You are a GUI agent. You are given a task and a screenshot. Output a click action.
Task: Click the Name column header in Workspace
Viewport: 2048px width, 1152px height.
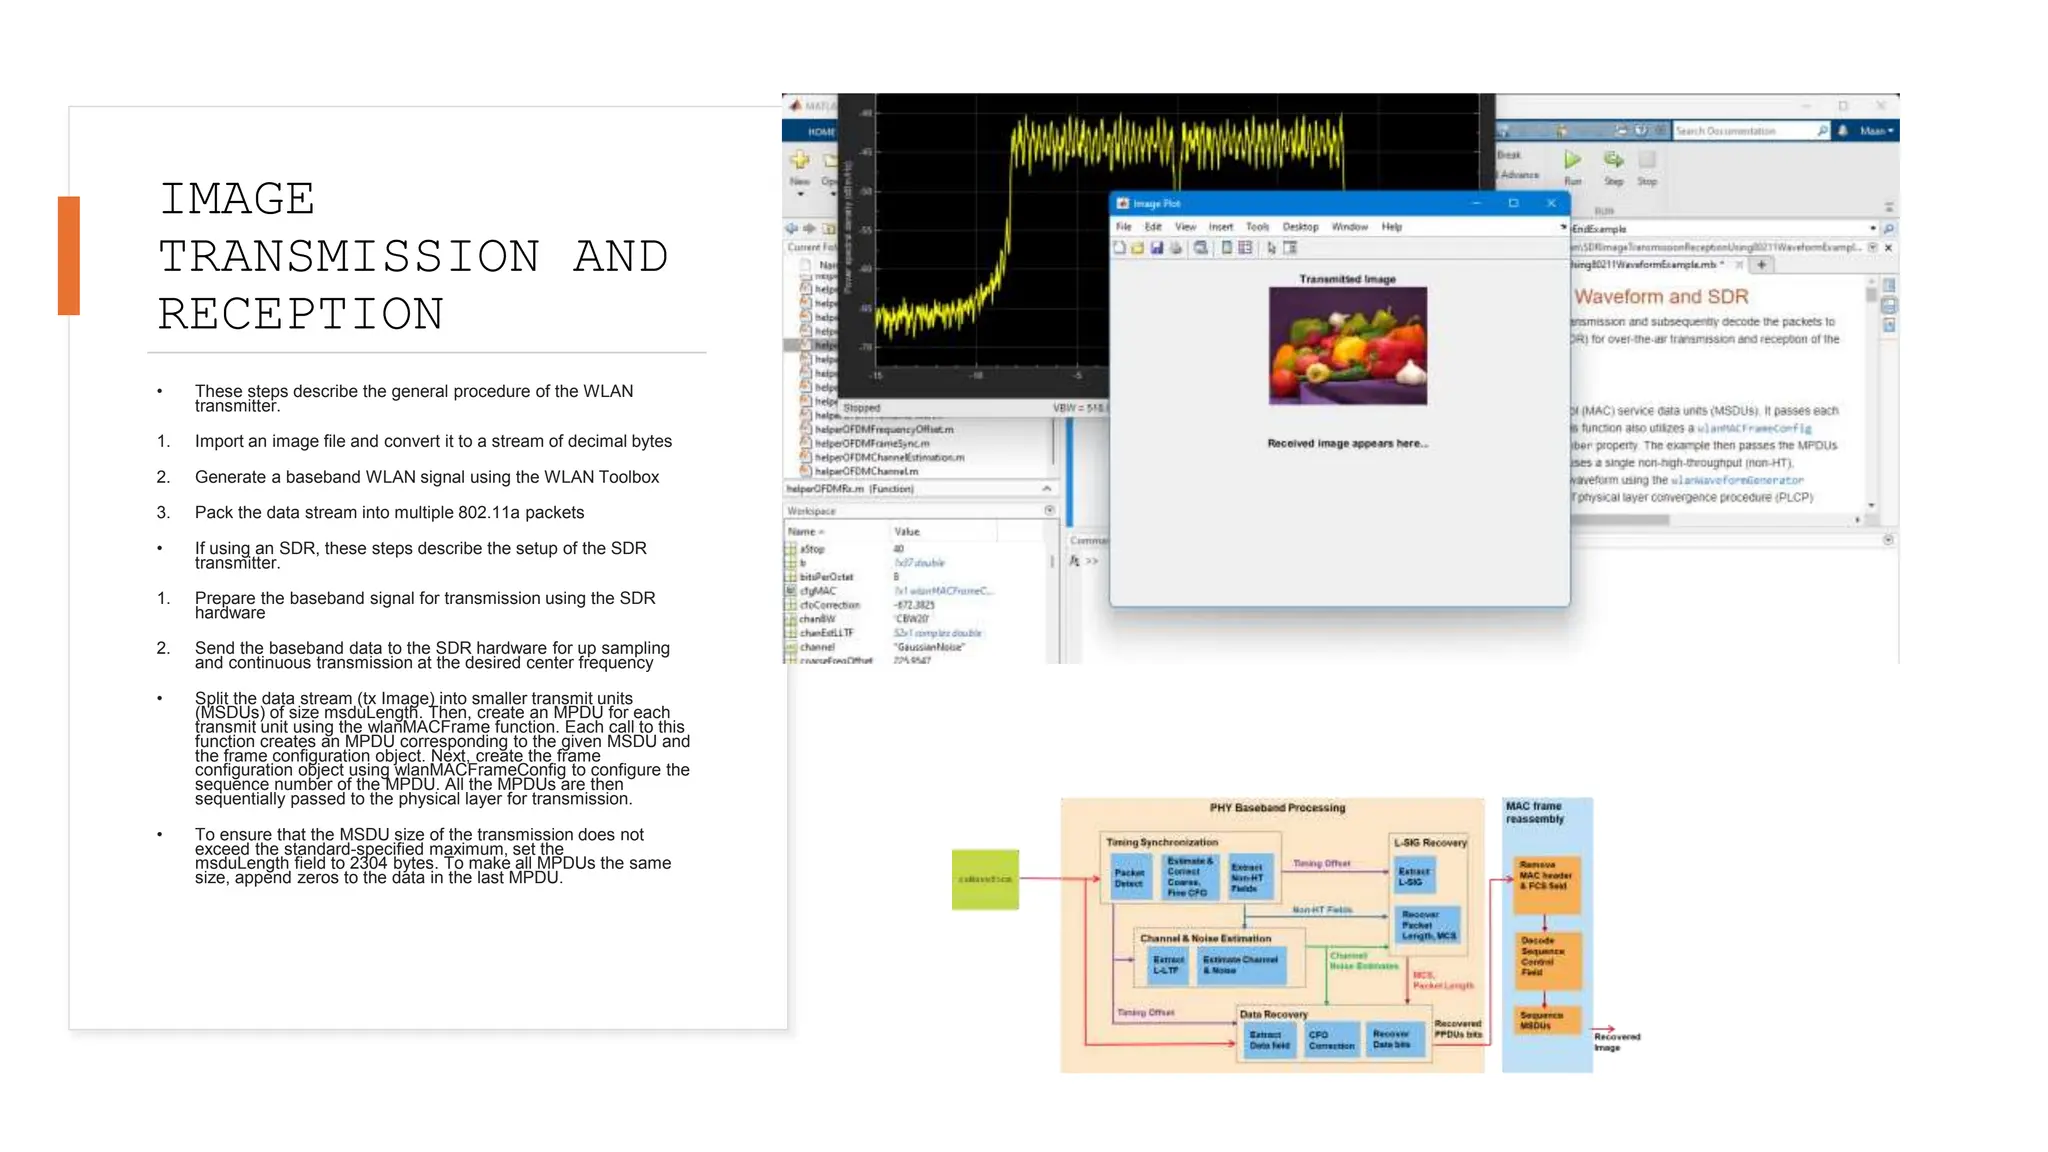click(836, 531)
